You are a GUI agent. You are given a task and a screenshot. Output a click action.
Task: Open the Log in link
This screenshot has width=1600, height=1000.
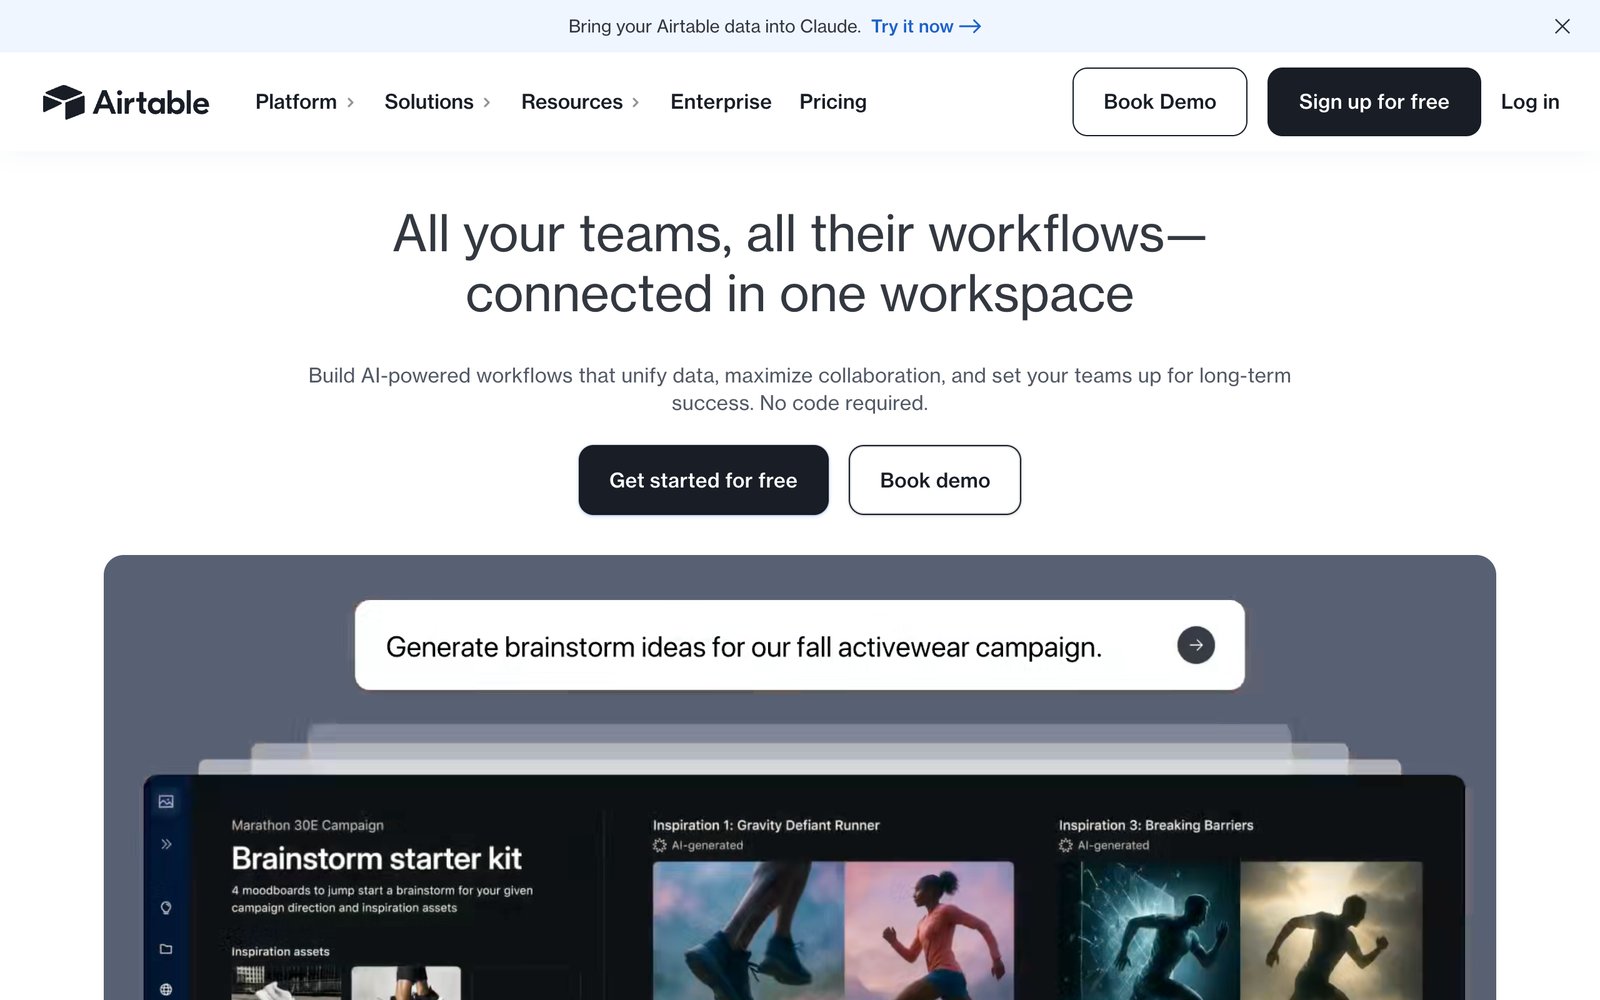tap(1530, 102)
